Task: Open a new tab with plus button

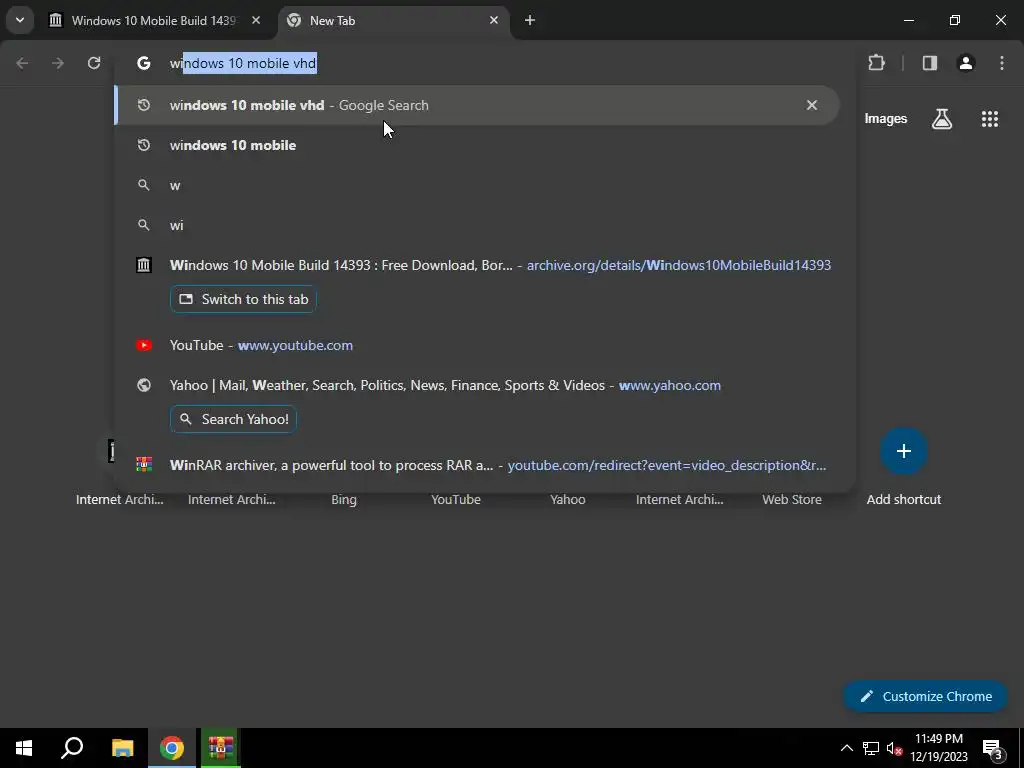Action: [530, 20]
